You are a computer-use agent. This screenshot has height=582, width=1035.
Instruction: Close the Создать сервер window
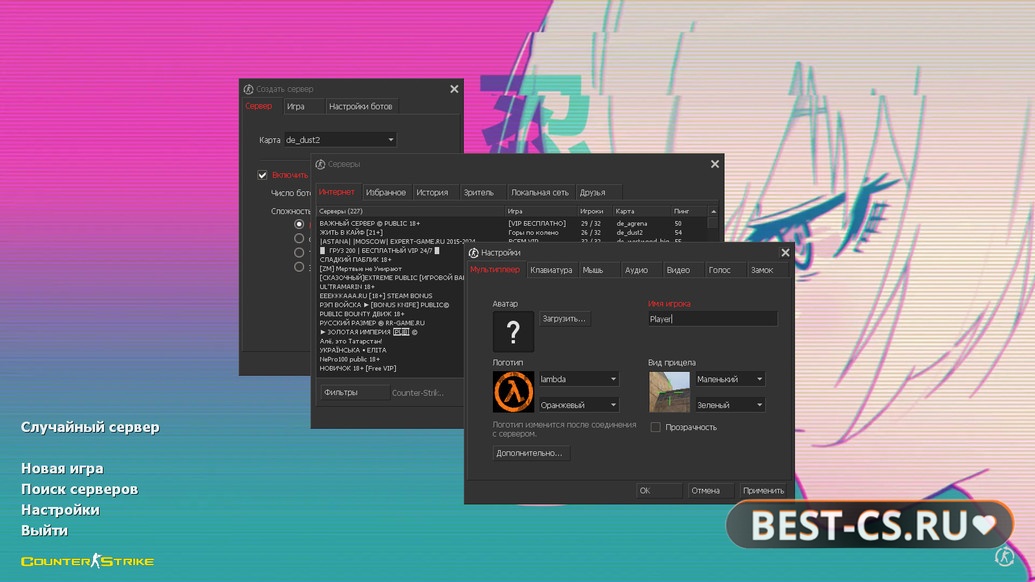[x=454, y=89]
